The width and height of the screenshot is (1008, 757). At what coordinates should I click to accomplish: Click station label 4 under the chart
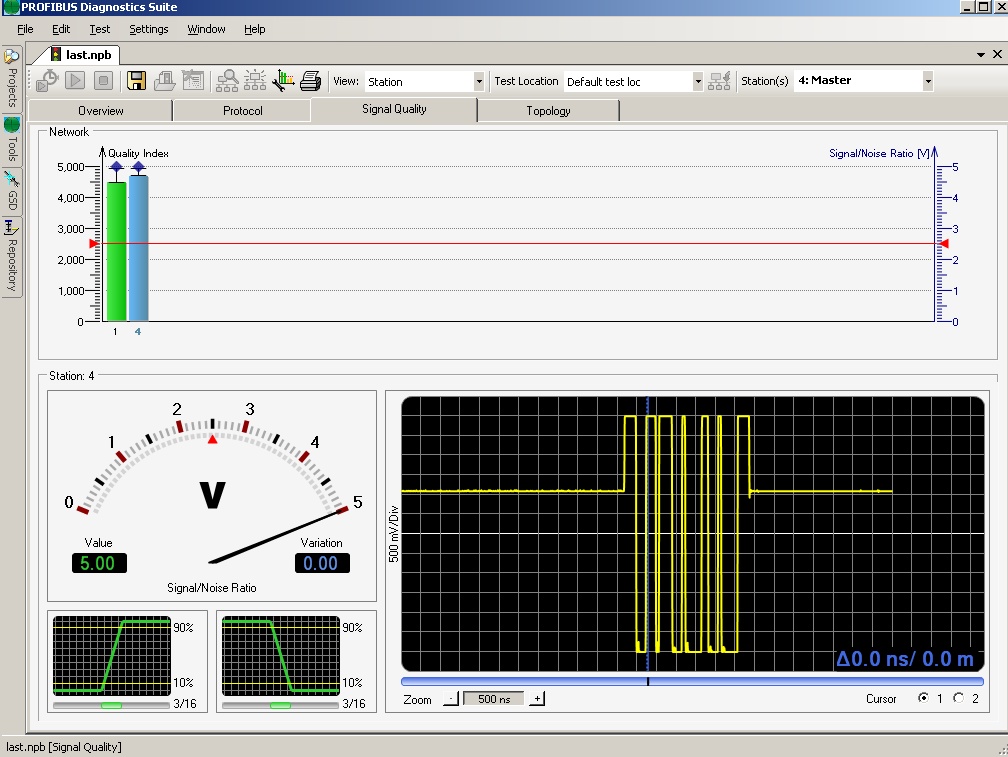pyautogui.click(x=138, y=332)
